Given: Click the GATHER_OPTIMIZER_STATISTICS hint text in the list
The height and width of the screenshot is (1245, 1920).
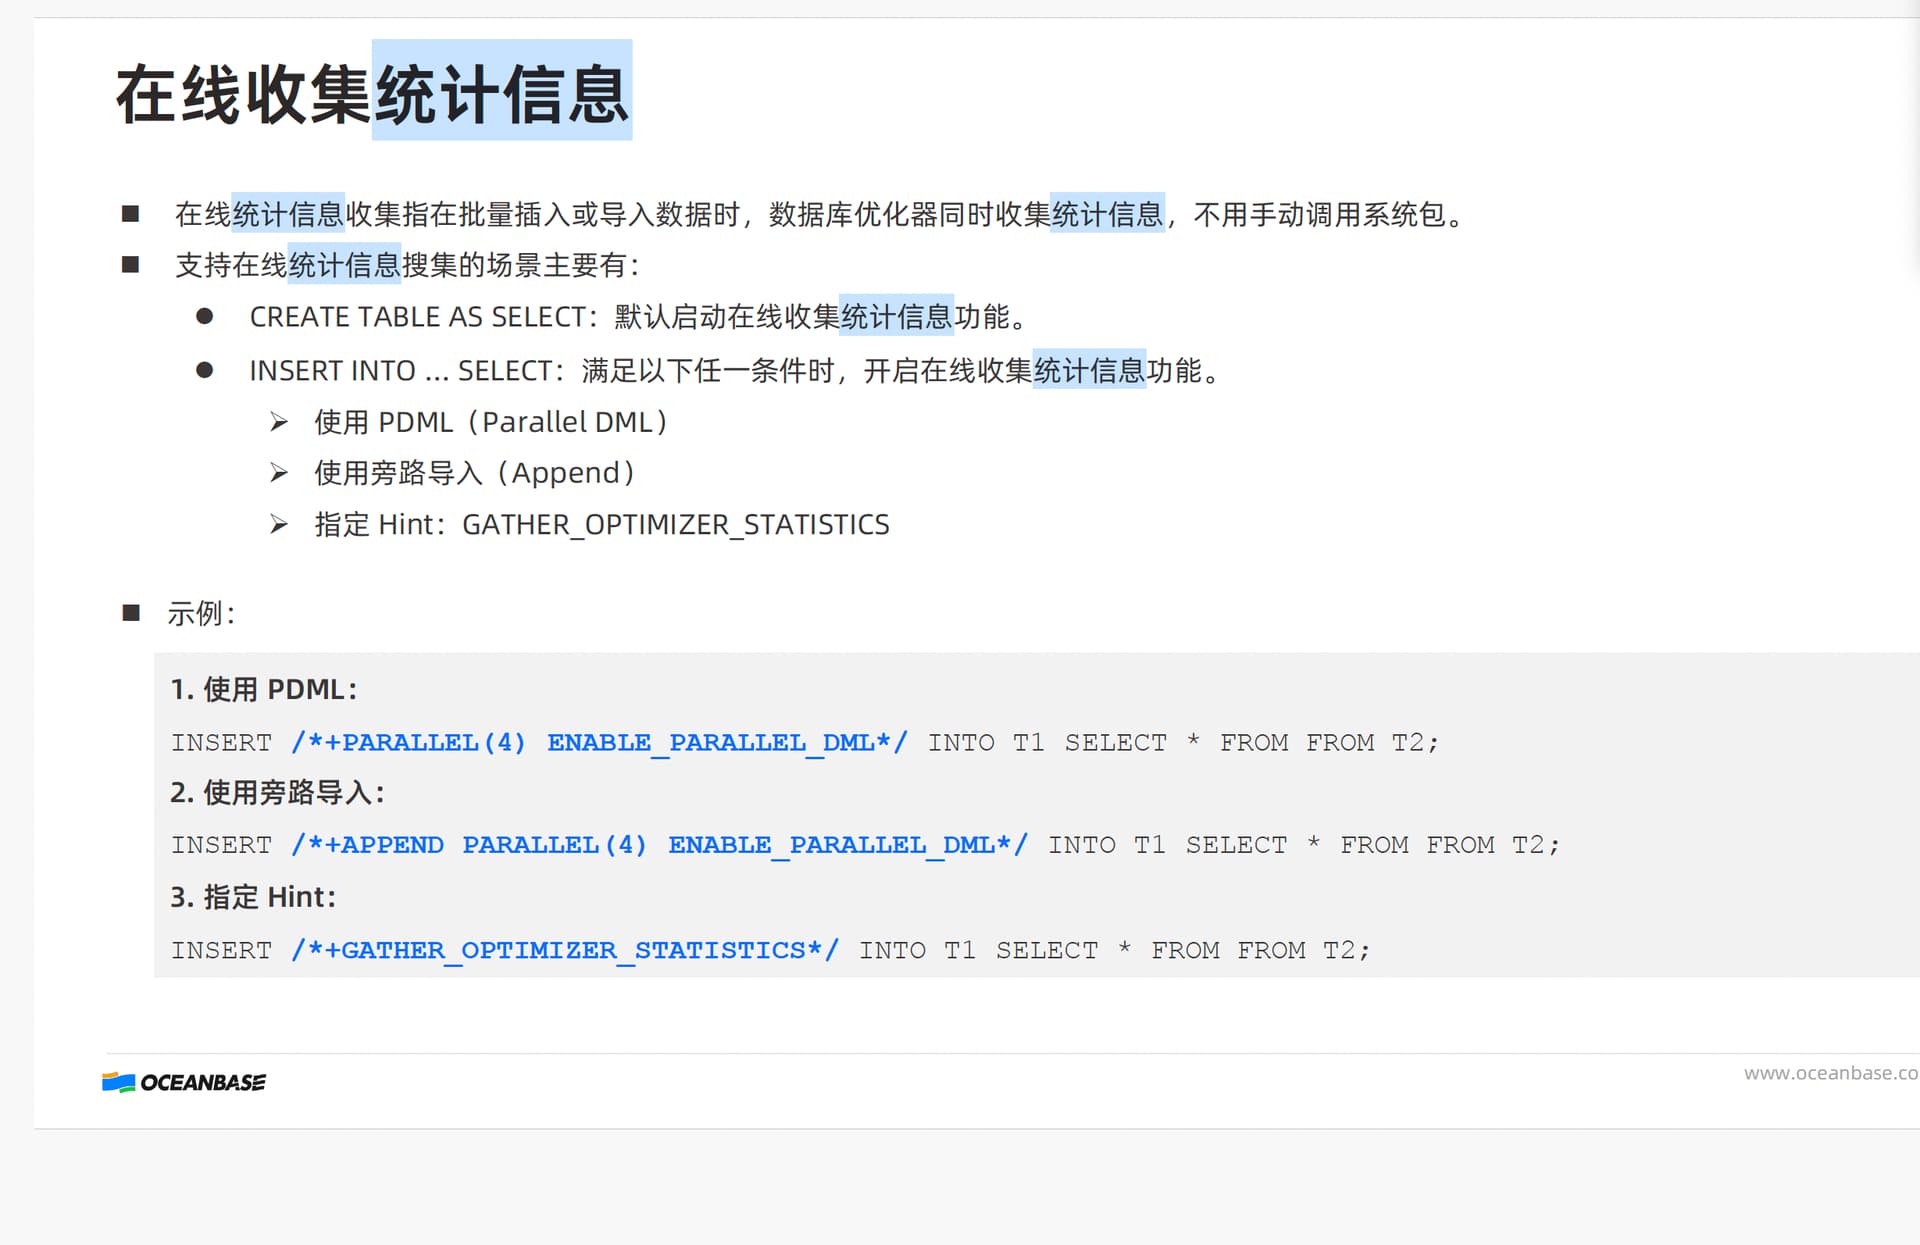Looking at the screenshot, I should pyautogui.click(x=675, y=525).
